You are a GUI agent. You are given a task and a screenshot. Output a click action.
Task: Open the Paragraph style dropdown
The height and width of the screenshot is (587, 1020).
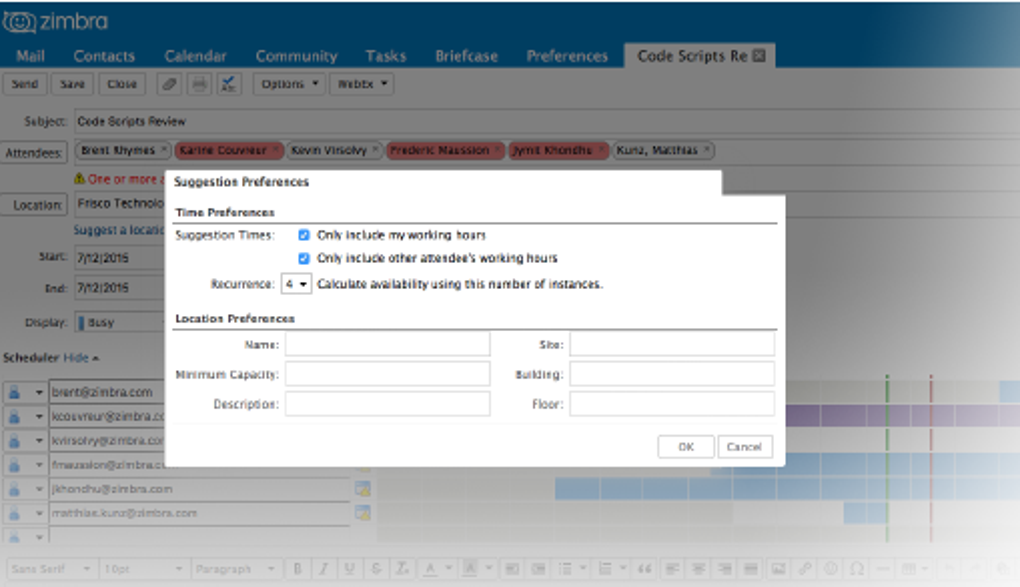(235, 569)
